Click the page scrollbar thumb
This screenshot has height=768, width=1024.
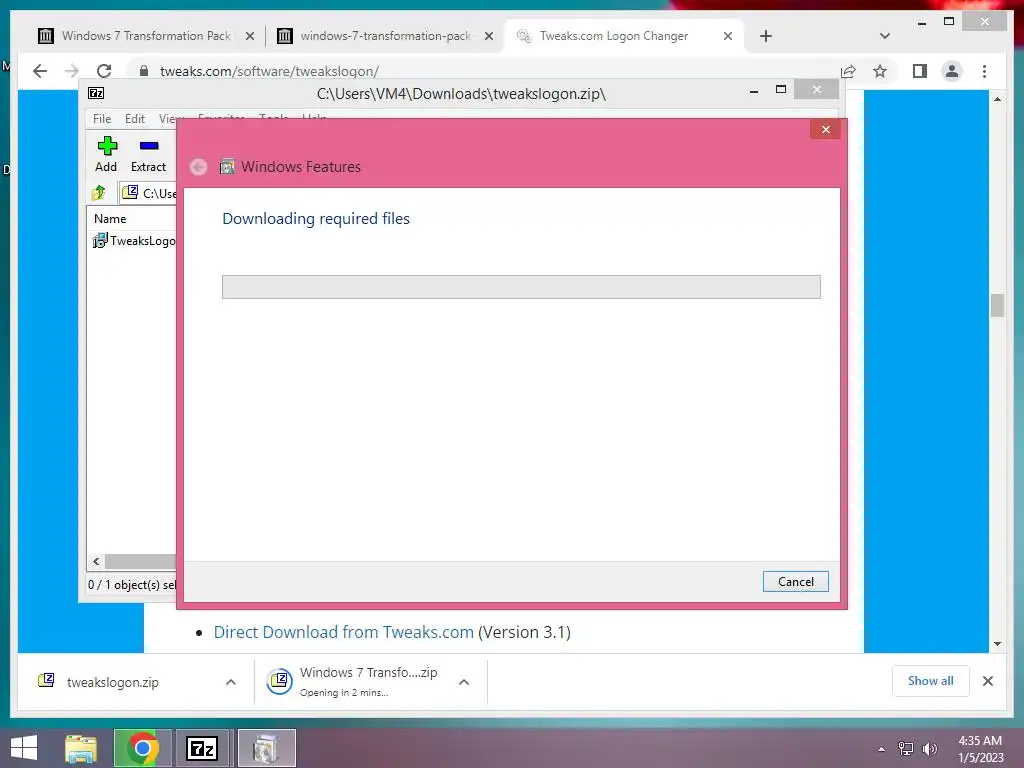coord(997,306)
